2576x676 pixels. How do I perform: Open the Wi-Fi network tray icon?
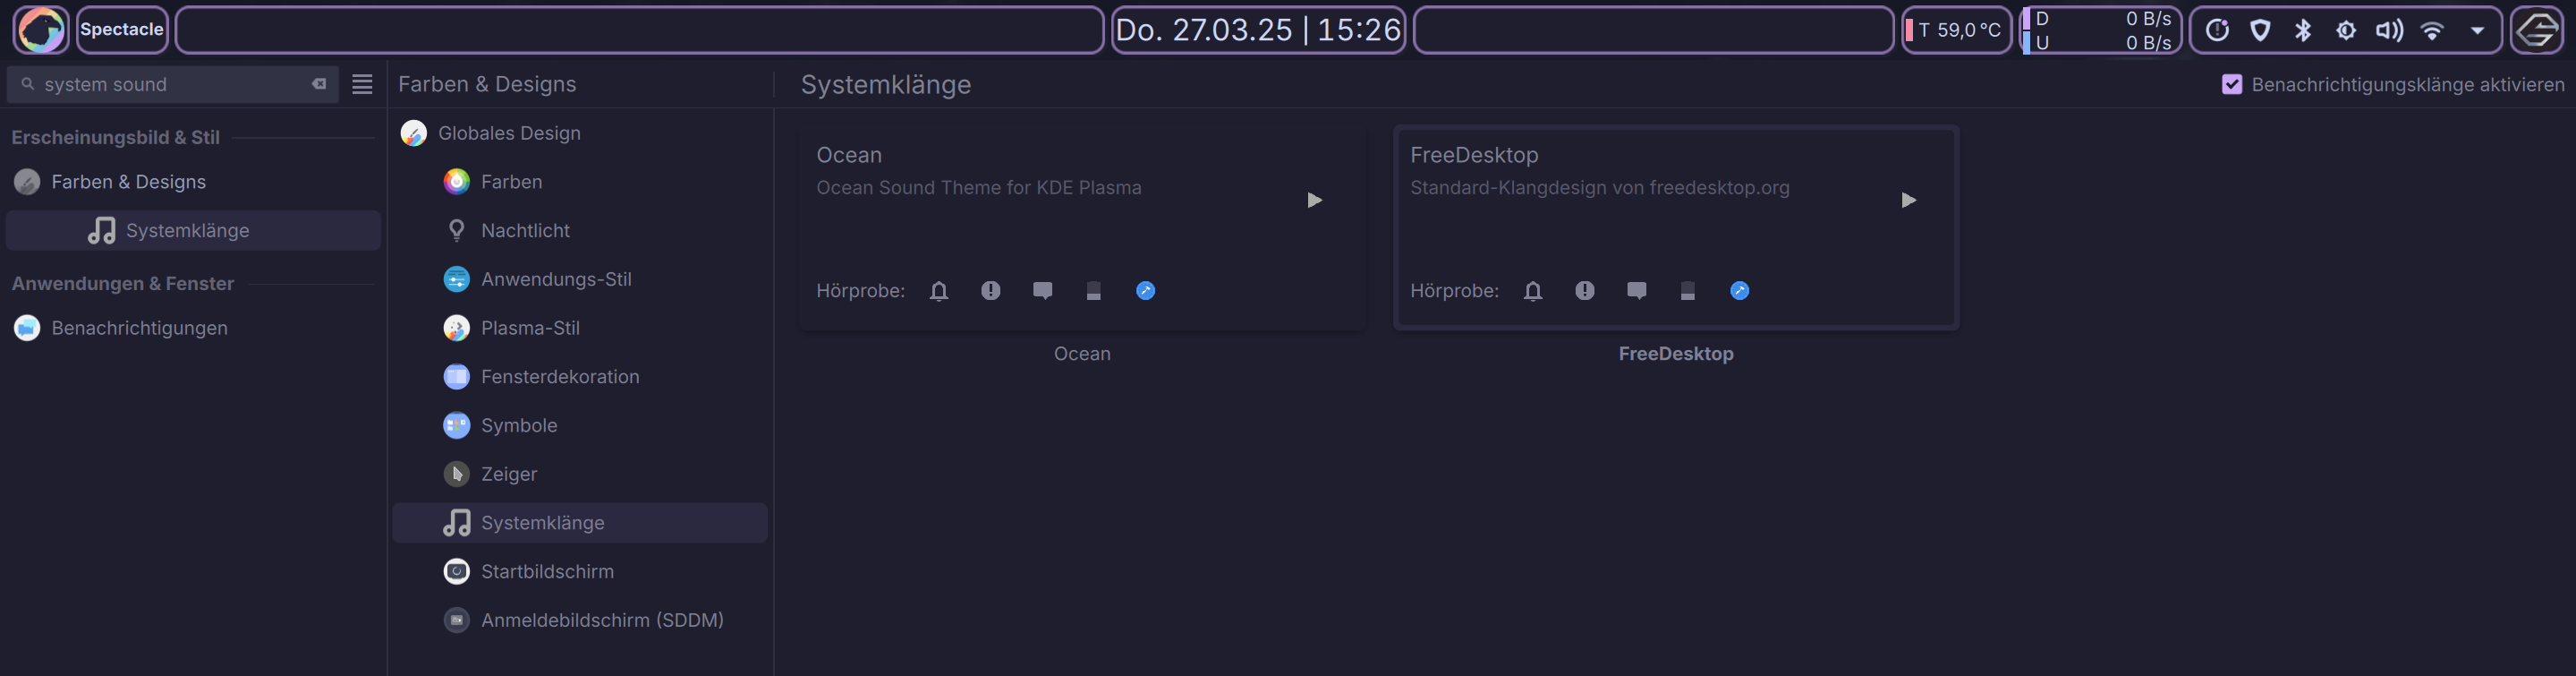(x=2432, y=30)
